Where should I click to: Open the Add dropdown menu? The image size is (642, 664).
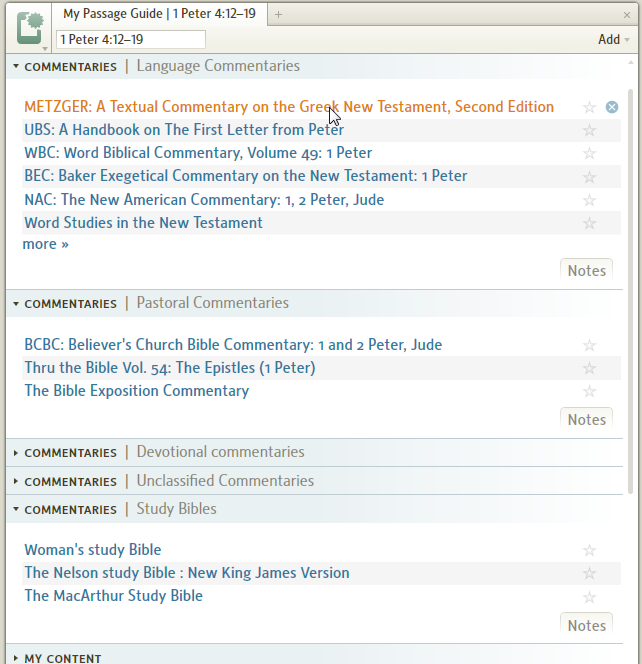614,39
